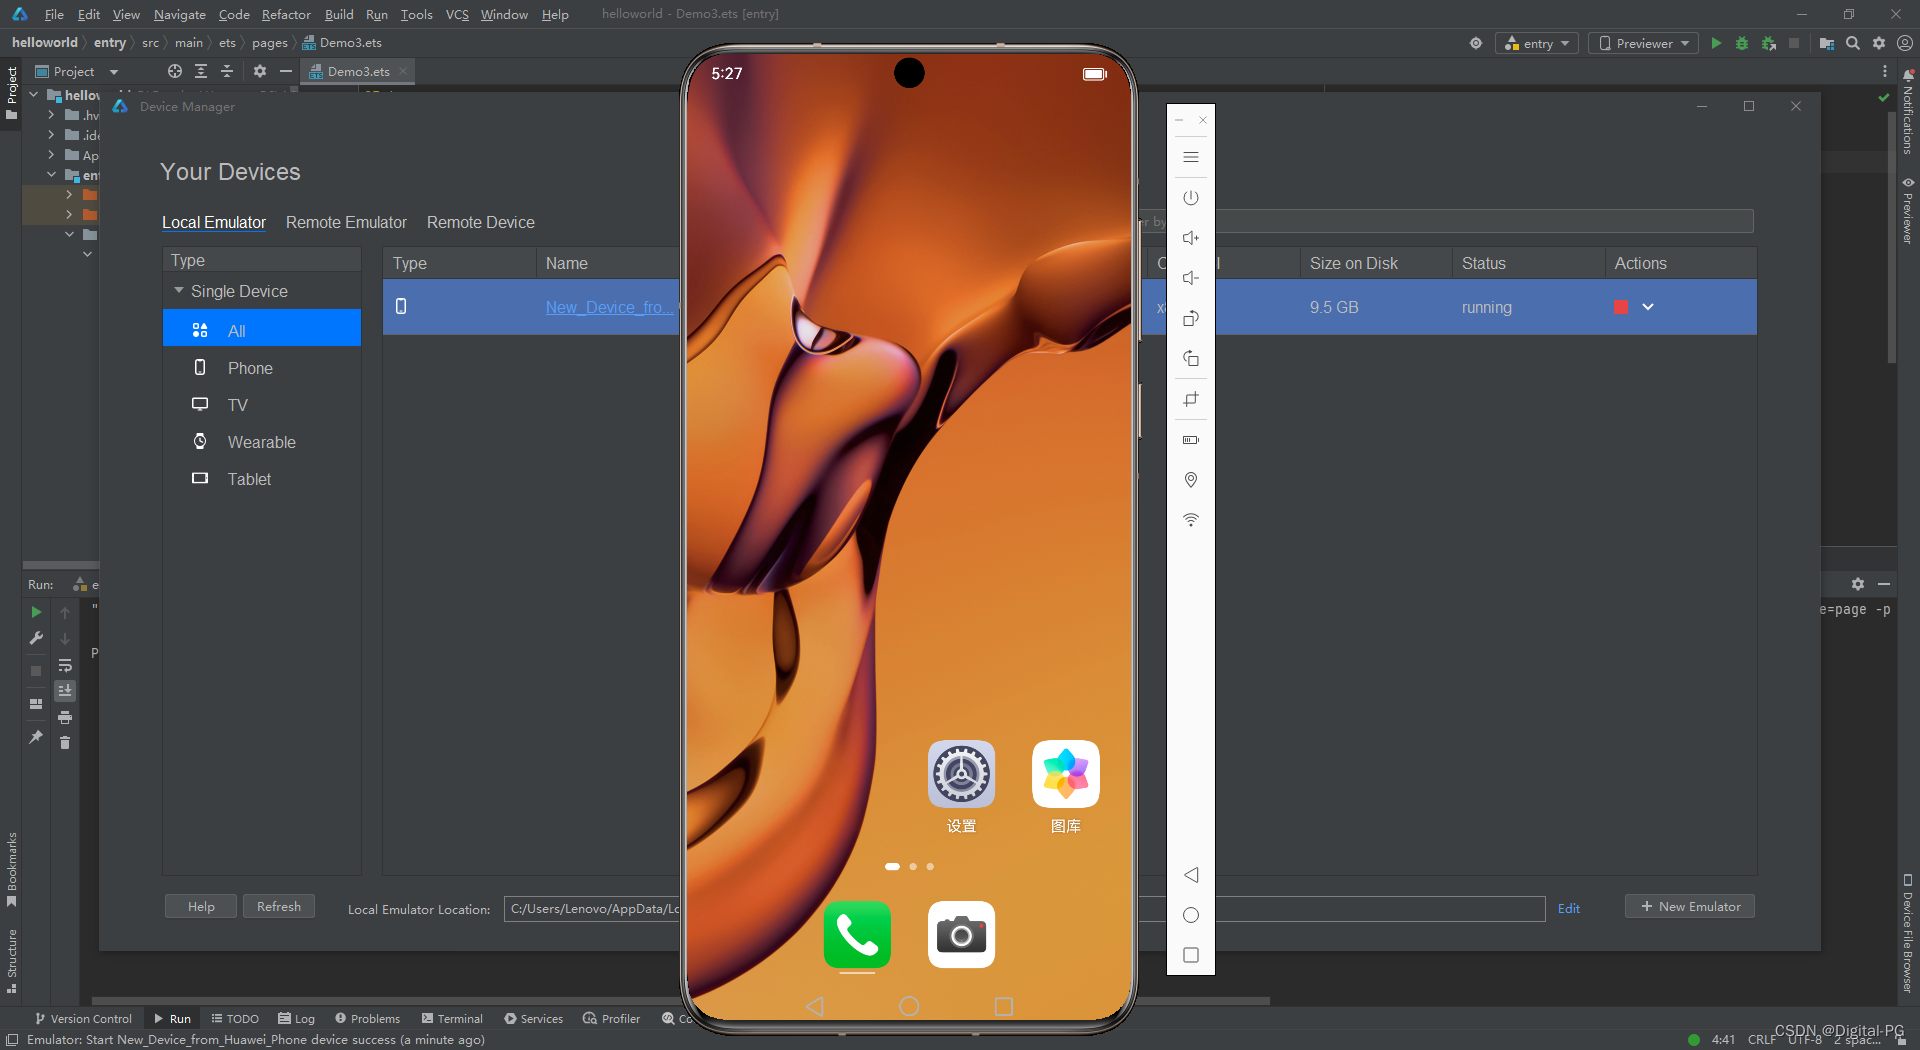The height and width of the screenshot is (1050, 1920).
Task: Open the emulator location (GPS) settings
Action: pos(1190,480)
